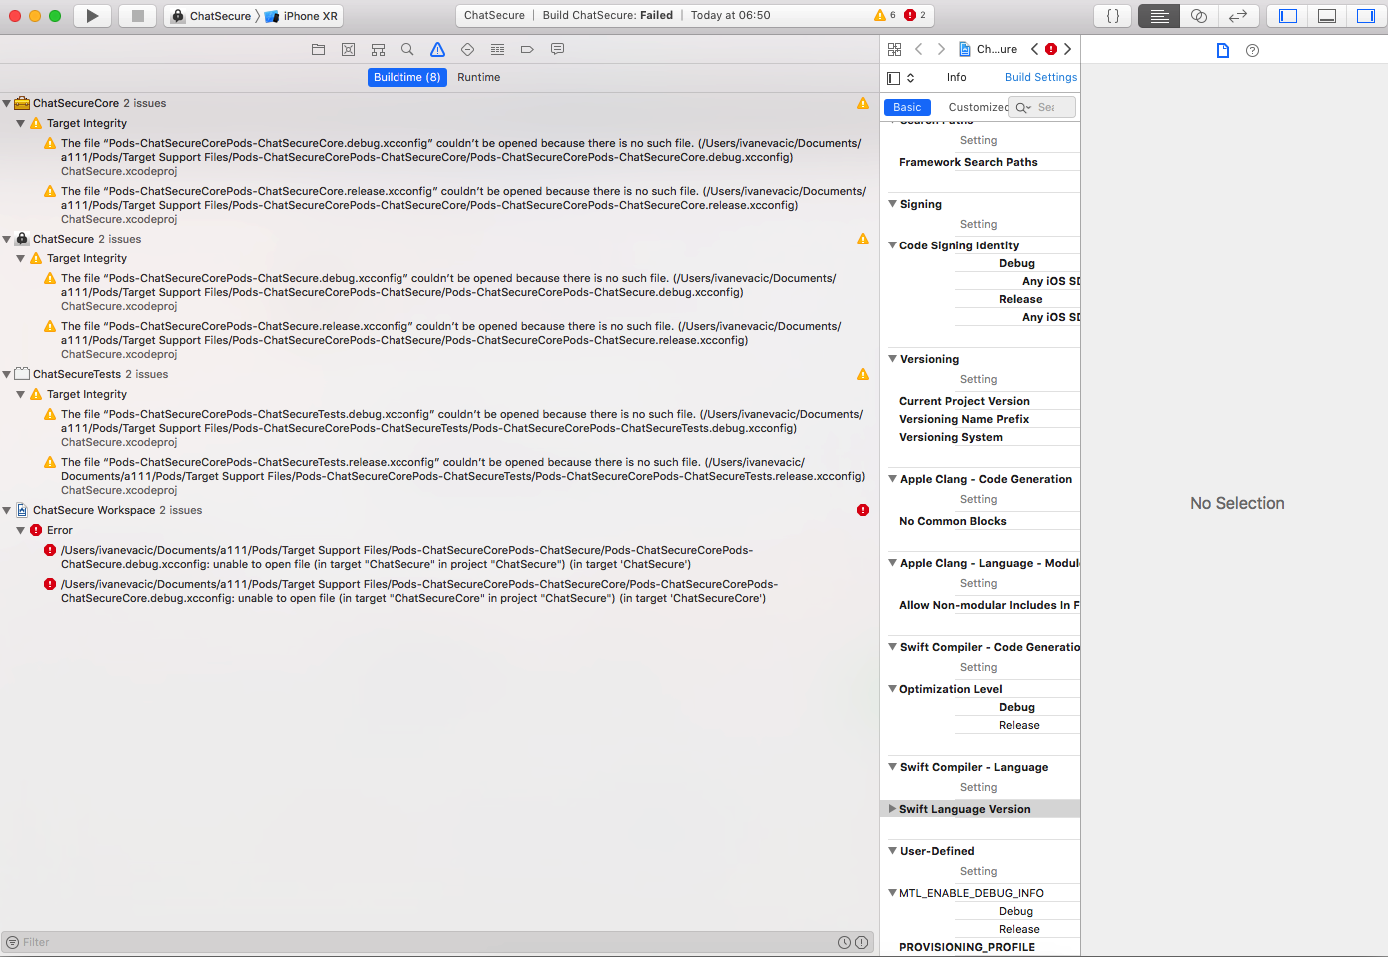Collapse the ChatSecureCore issues group
This screenshot has height=957, width=1388.
tap(9, 102)
